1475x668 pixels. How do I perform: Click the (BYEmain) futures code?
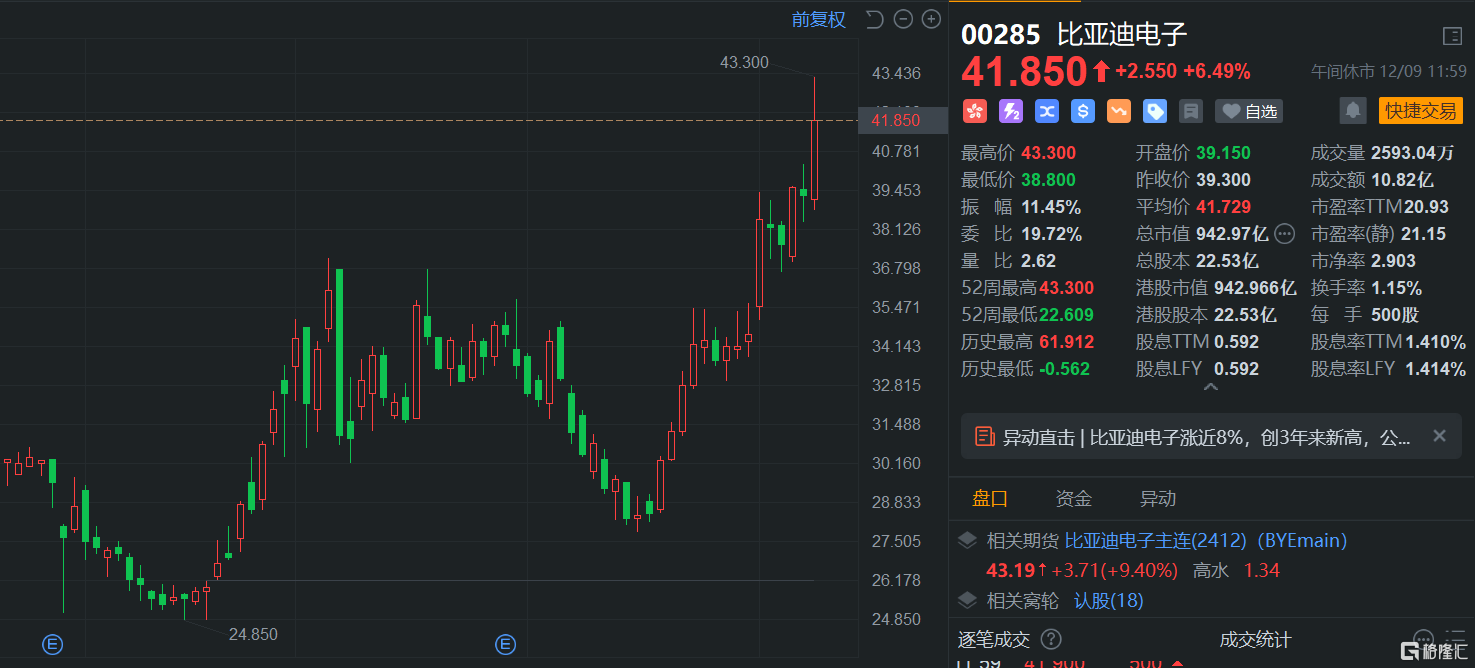(x=1301, y=541)
